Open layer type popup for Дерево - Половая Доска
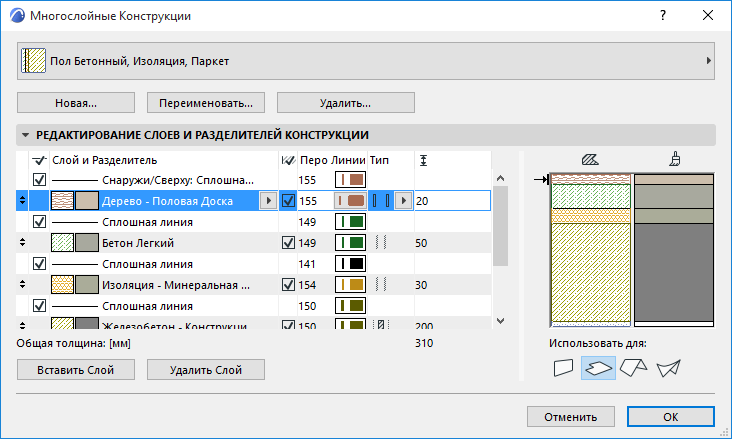The height and width of the screenshot is (439, 732). pyautogui.click(x=404, y=201)
